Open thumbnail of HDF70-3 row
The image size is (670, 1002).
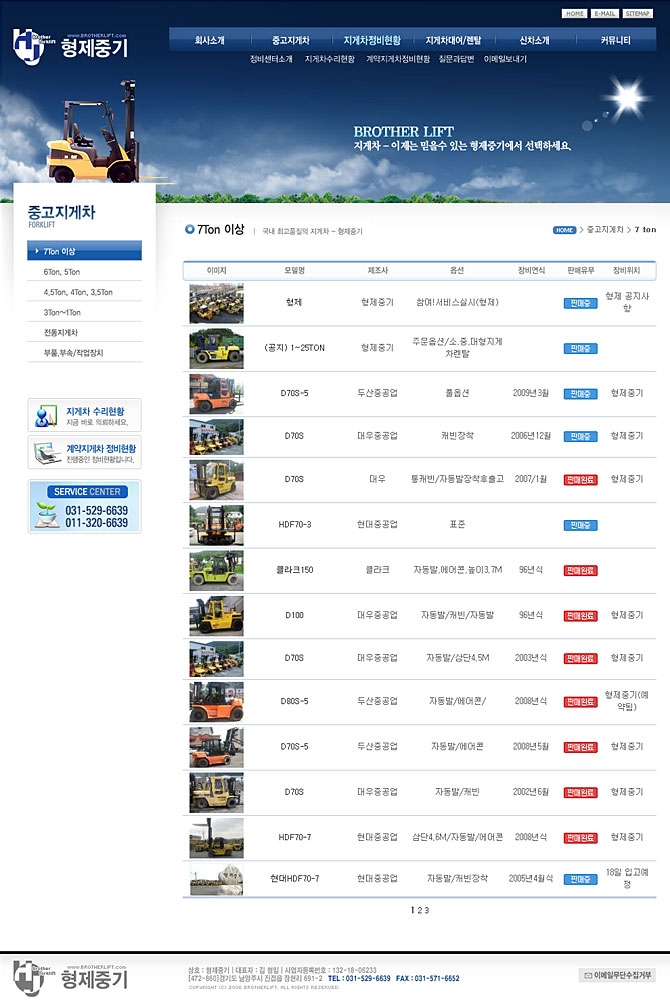point(217,525)
